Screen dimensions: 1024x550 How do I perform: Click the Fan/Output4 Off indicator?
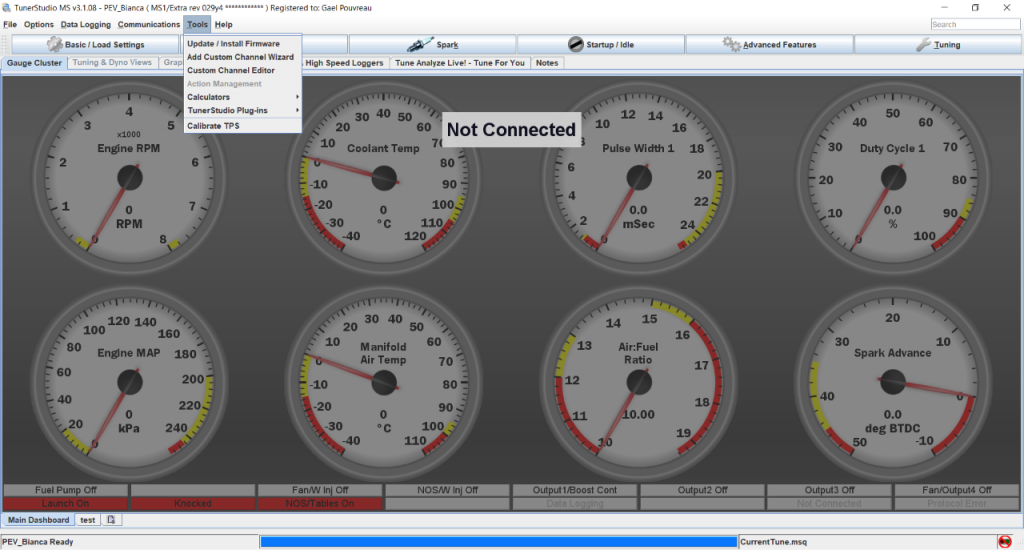pyautogui.click(x=957, y=490)
